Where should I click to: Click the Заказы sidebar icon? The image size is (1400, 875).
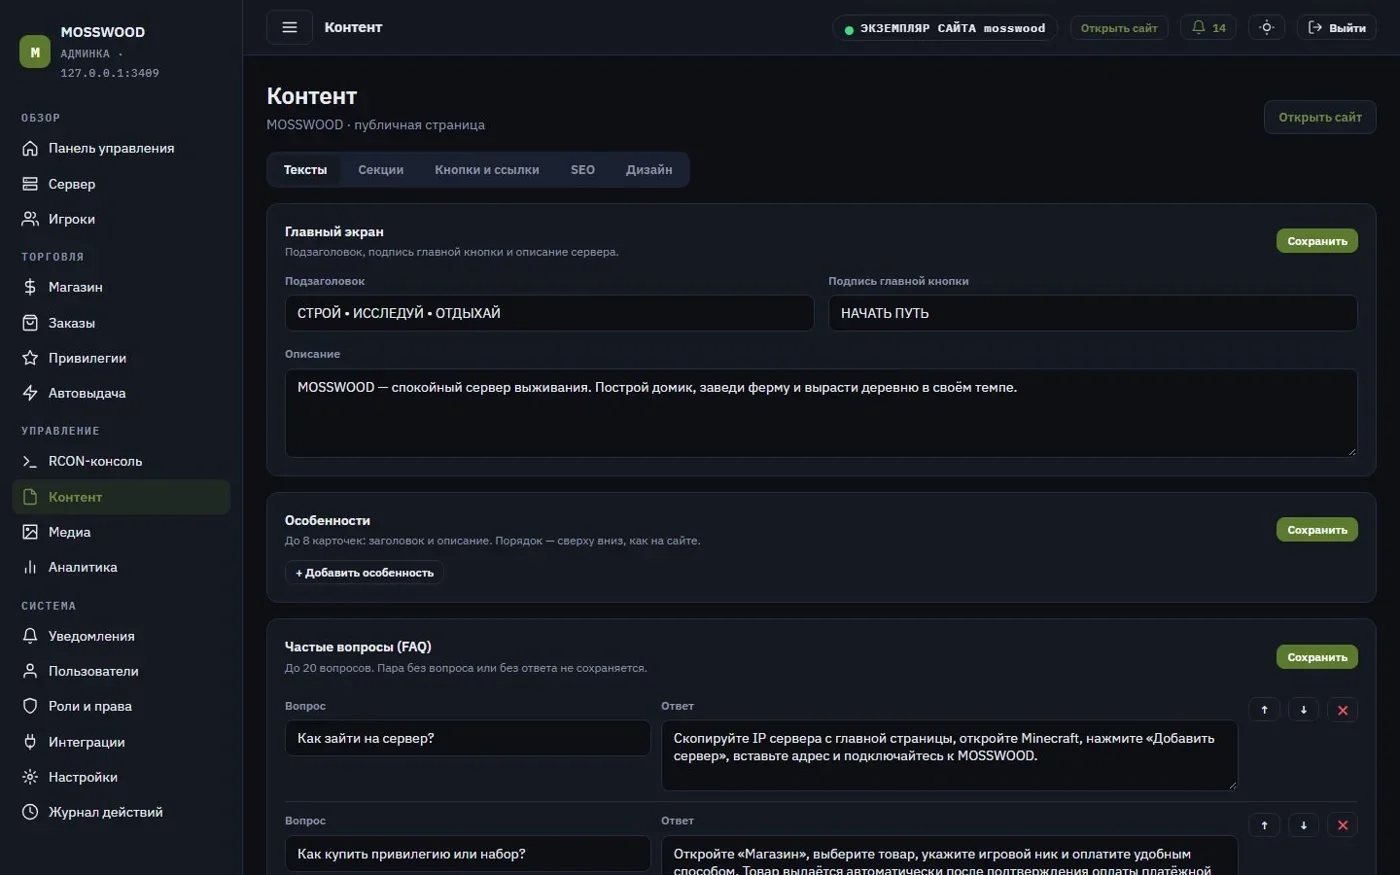click(30, 323)
